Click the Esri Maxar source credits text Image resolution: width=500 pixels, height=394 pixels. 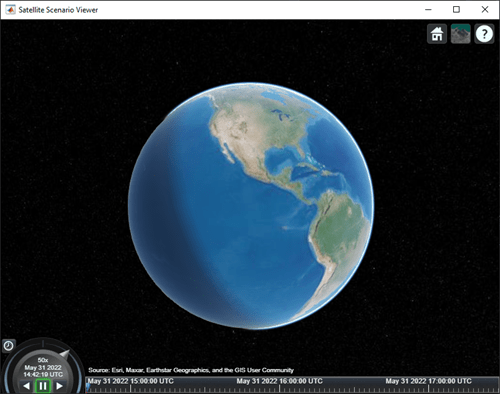[x=191, y=370]
